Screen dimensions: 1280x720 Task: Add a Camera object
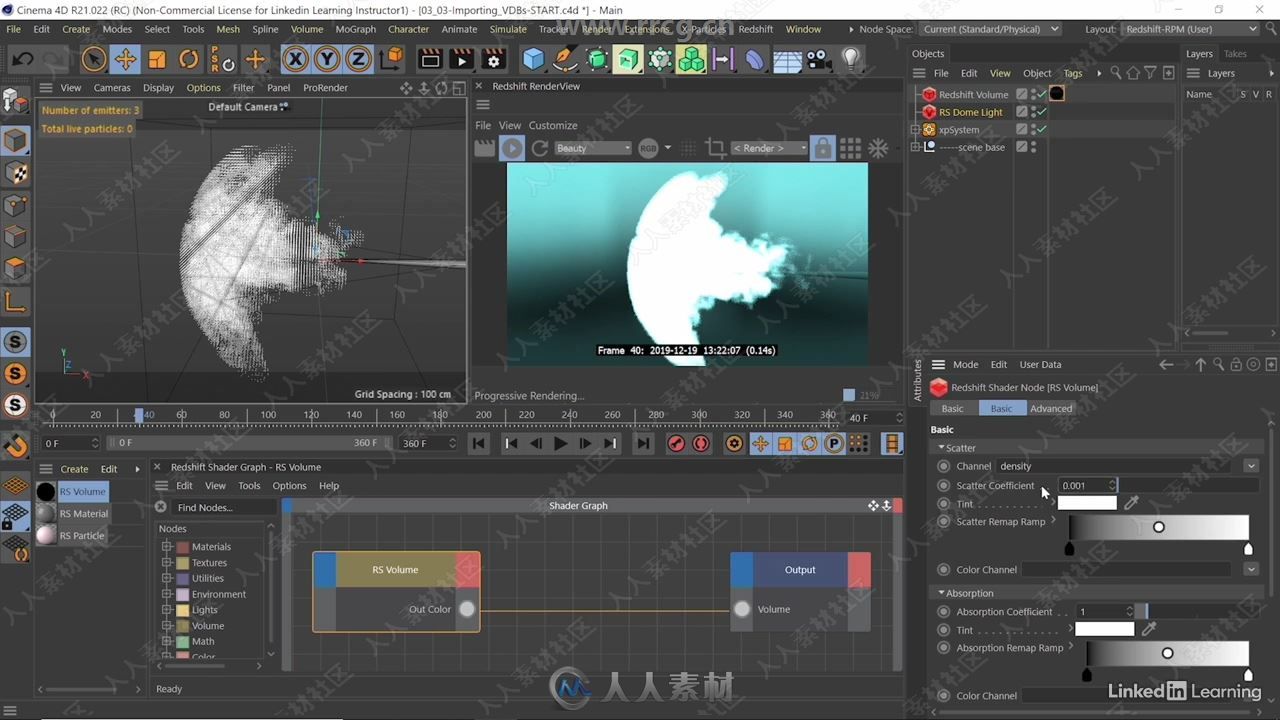(818, 59)
